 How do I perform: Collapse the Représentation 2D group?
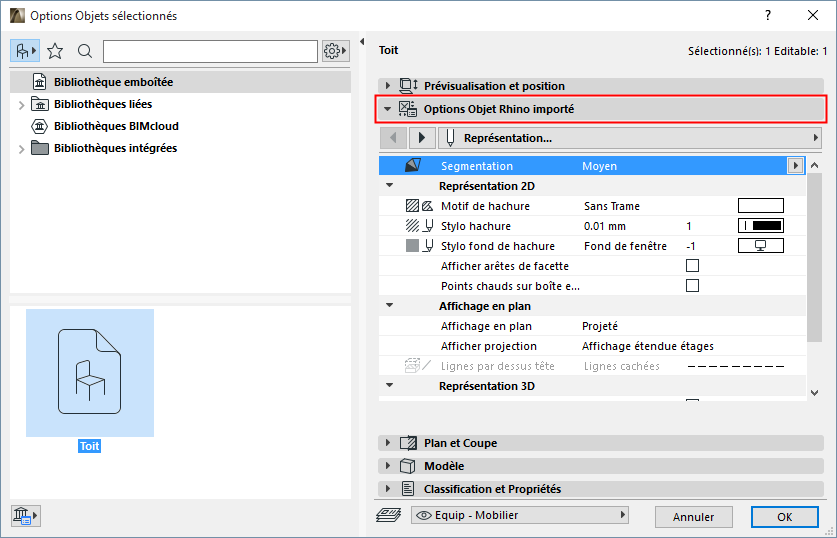pos(390,185)
